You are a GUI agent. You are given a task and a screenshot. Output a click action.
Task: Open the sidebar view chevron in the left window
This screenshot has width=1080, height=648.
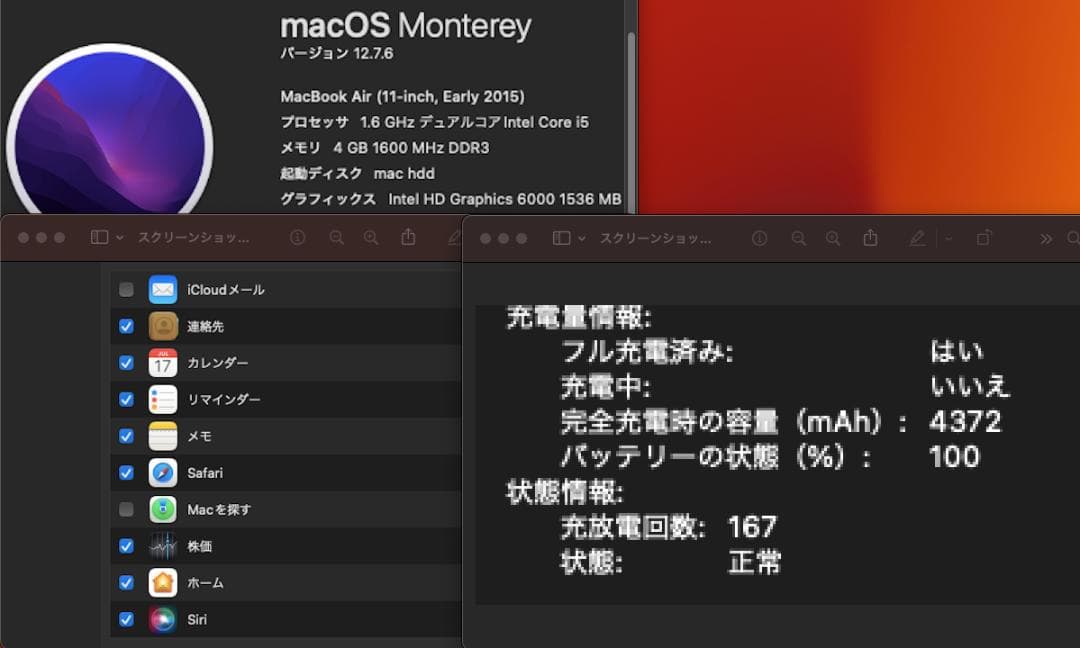pyautogui.click(x=120, y=238)
